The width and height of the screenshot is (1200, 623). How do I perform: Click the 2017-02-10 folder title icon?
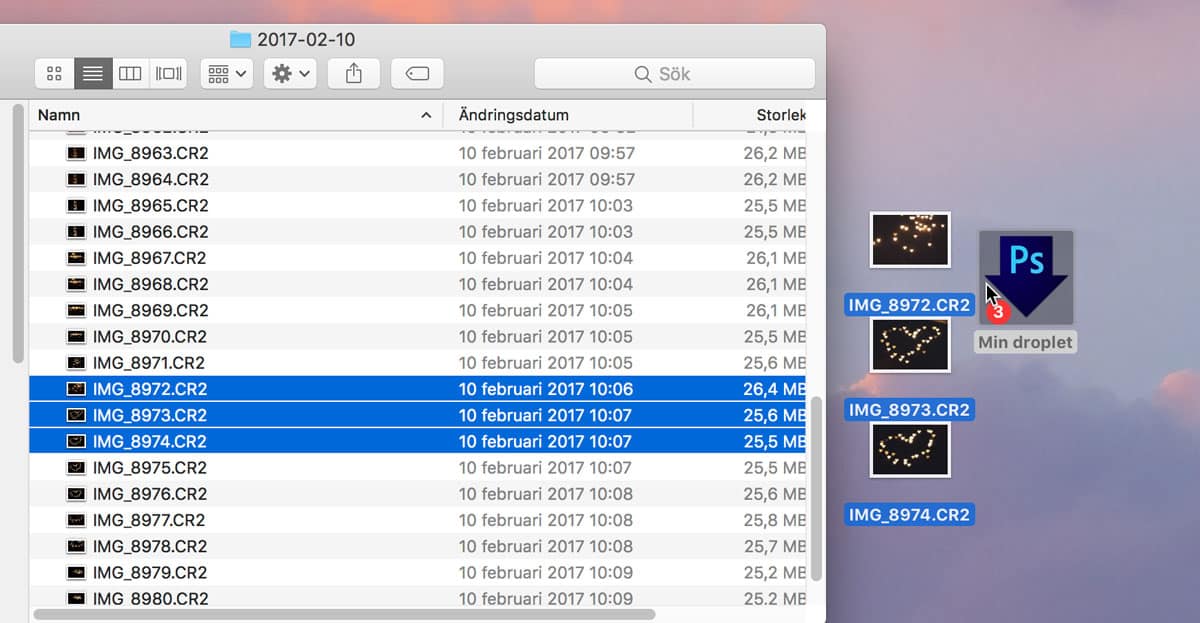(240, 40)
